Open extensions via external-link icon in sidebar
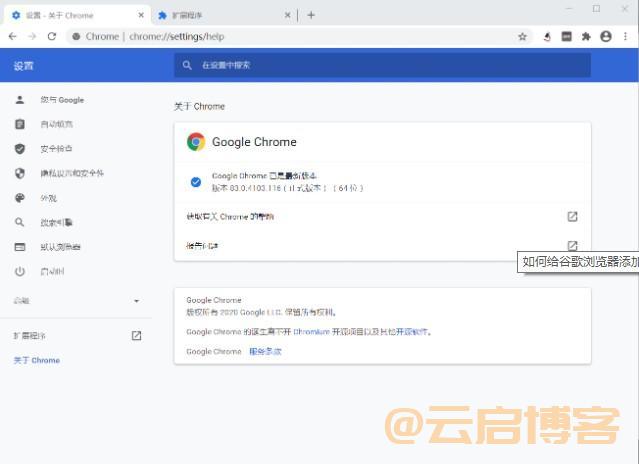639x464 pixels. (137, 336)
